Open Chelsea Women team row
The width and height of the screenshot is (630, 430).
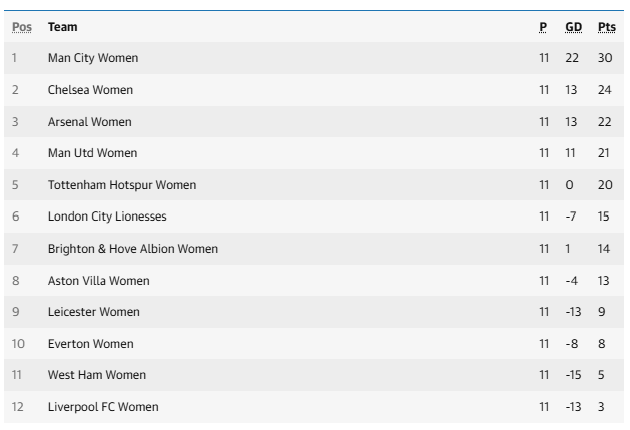click(x=90, y=90)
